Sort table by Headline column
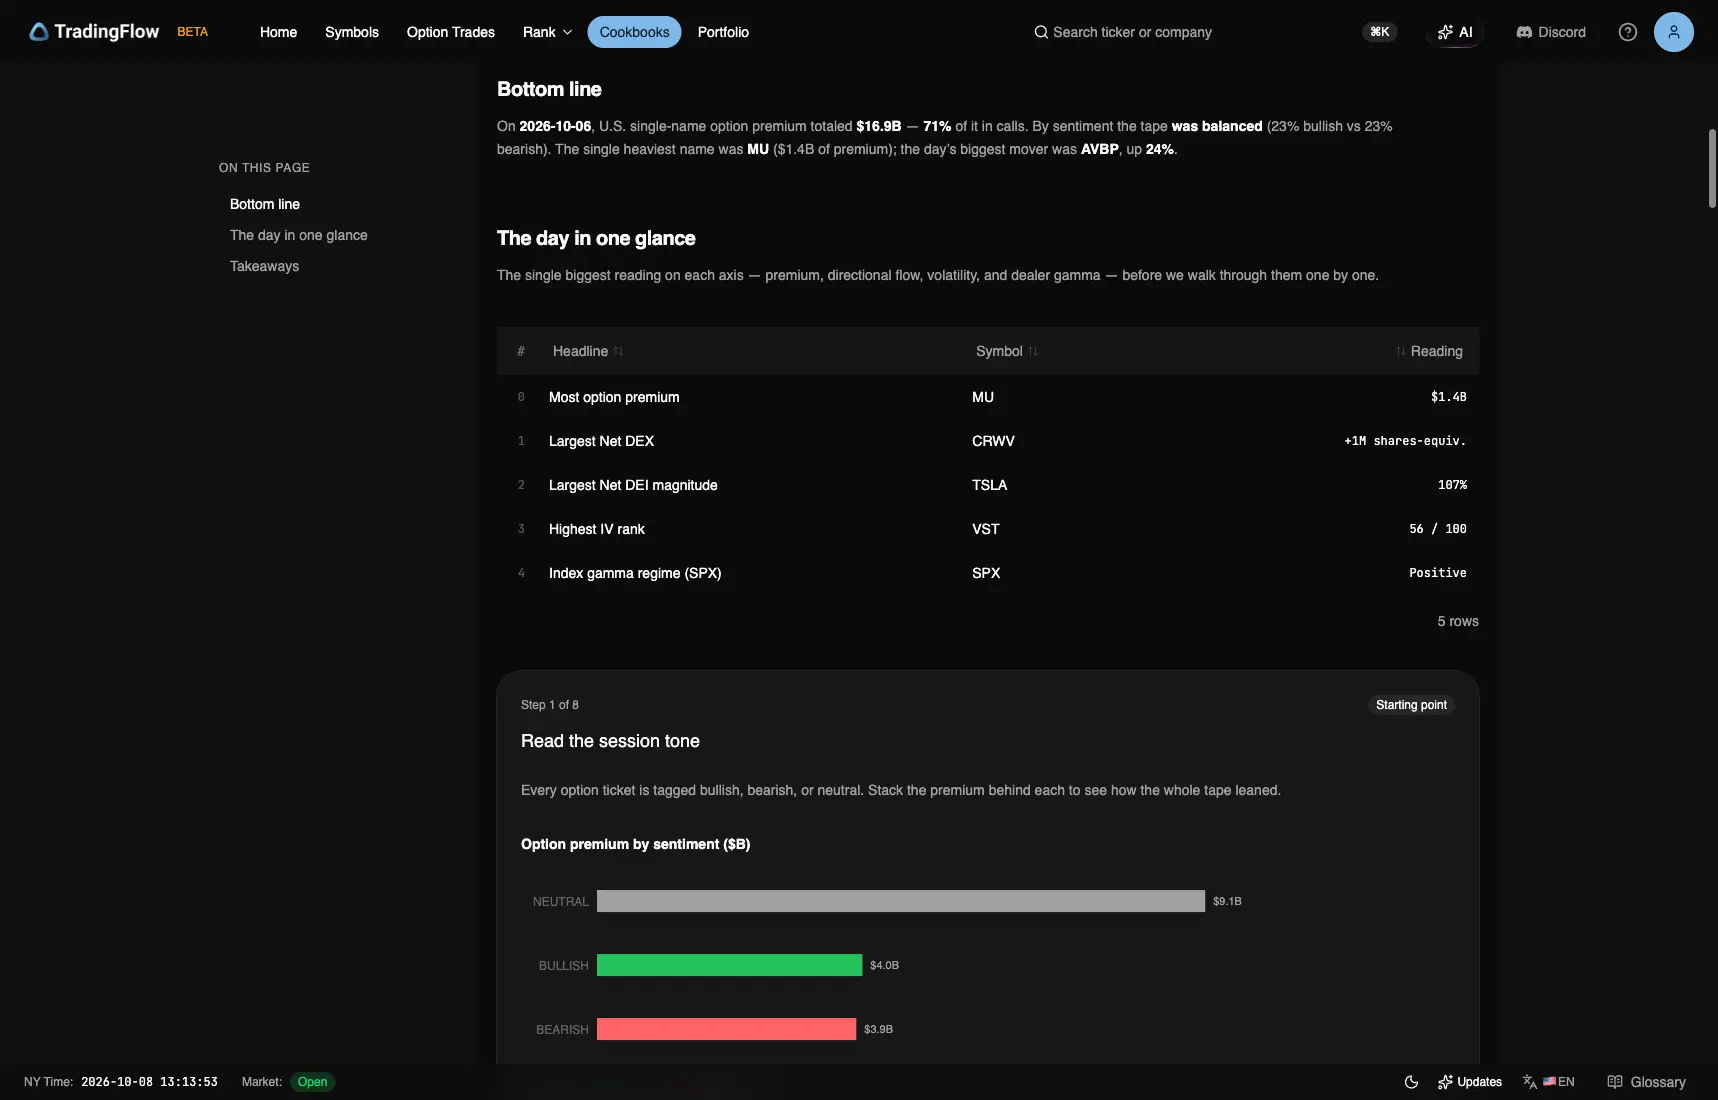Screen dimensions: 1718x1100 click(x=588, y=351)
